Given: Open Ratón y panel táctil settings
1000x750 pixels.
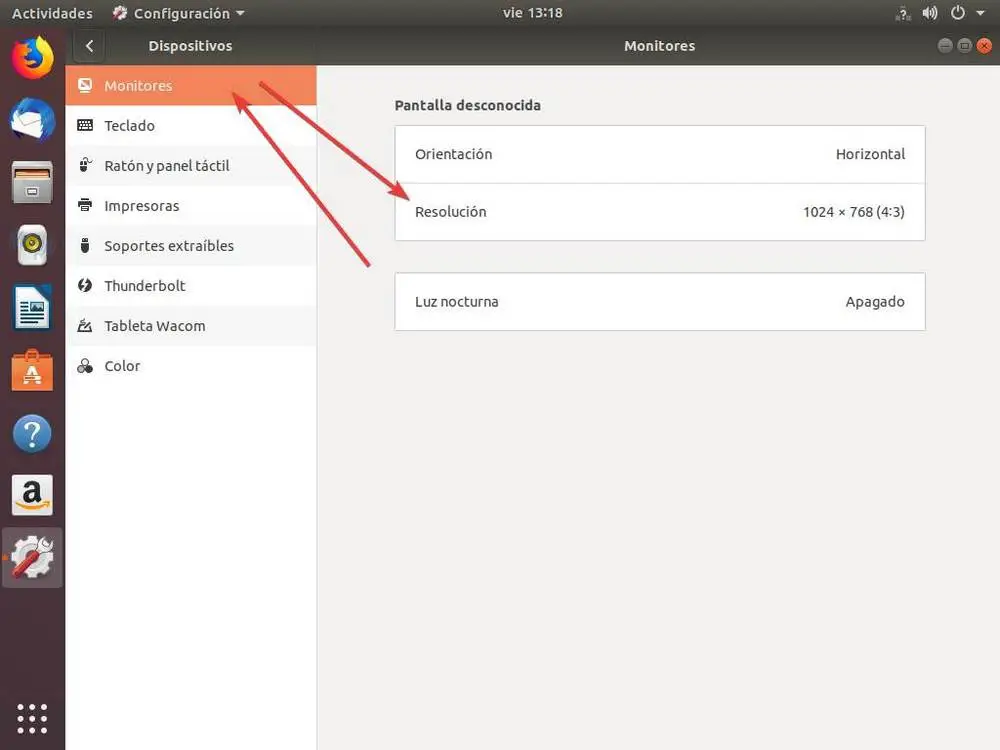Looking at the screenshot, I should tap(191, 166).
